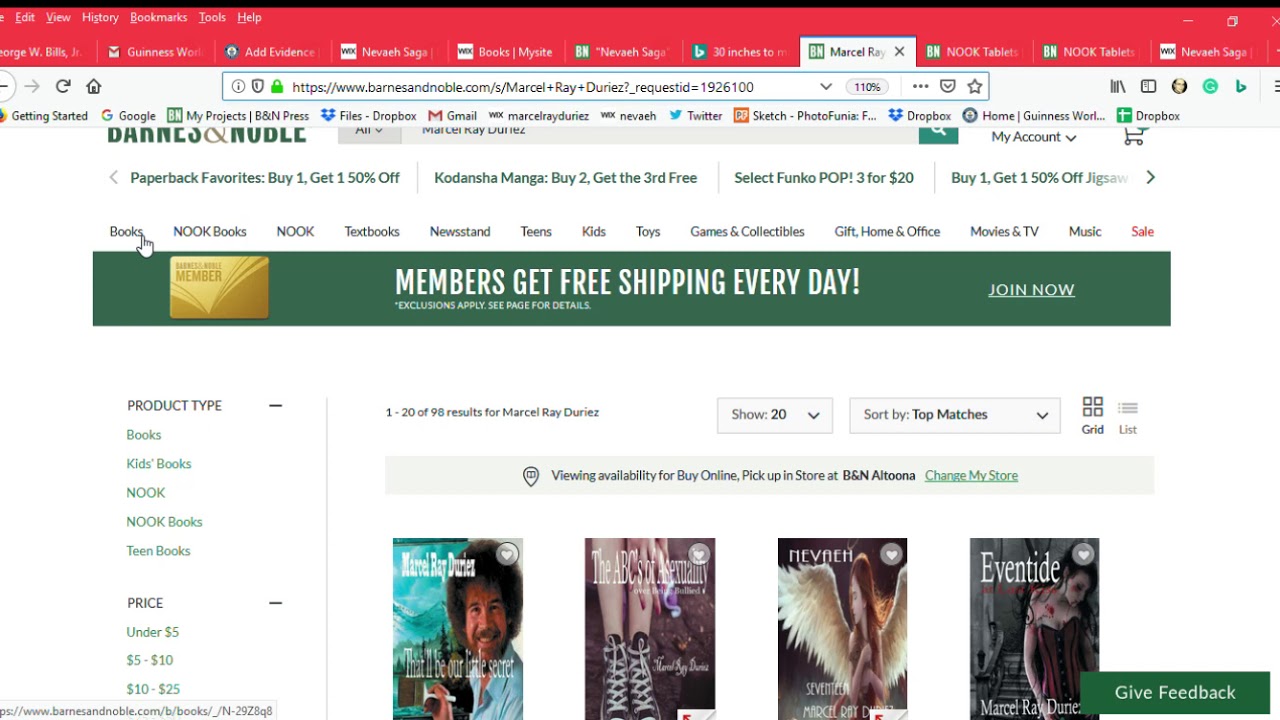The width and height of the screenshot is (1280, 720).
Task: Bookmark this page with star icon
Action: coord(975,86)
